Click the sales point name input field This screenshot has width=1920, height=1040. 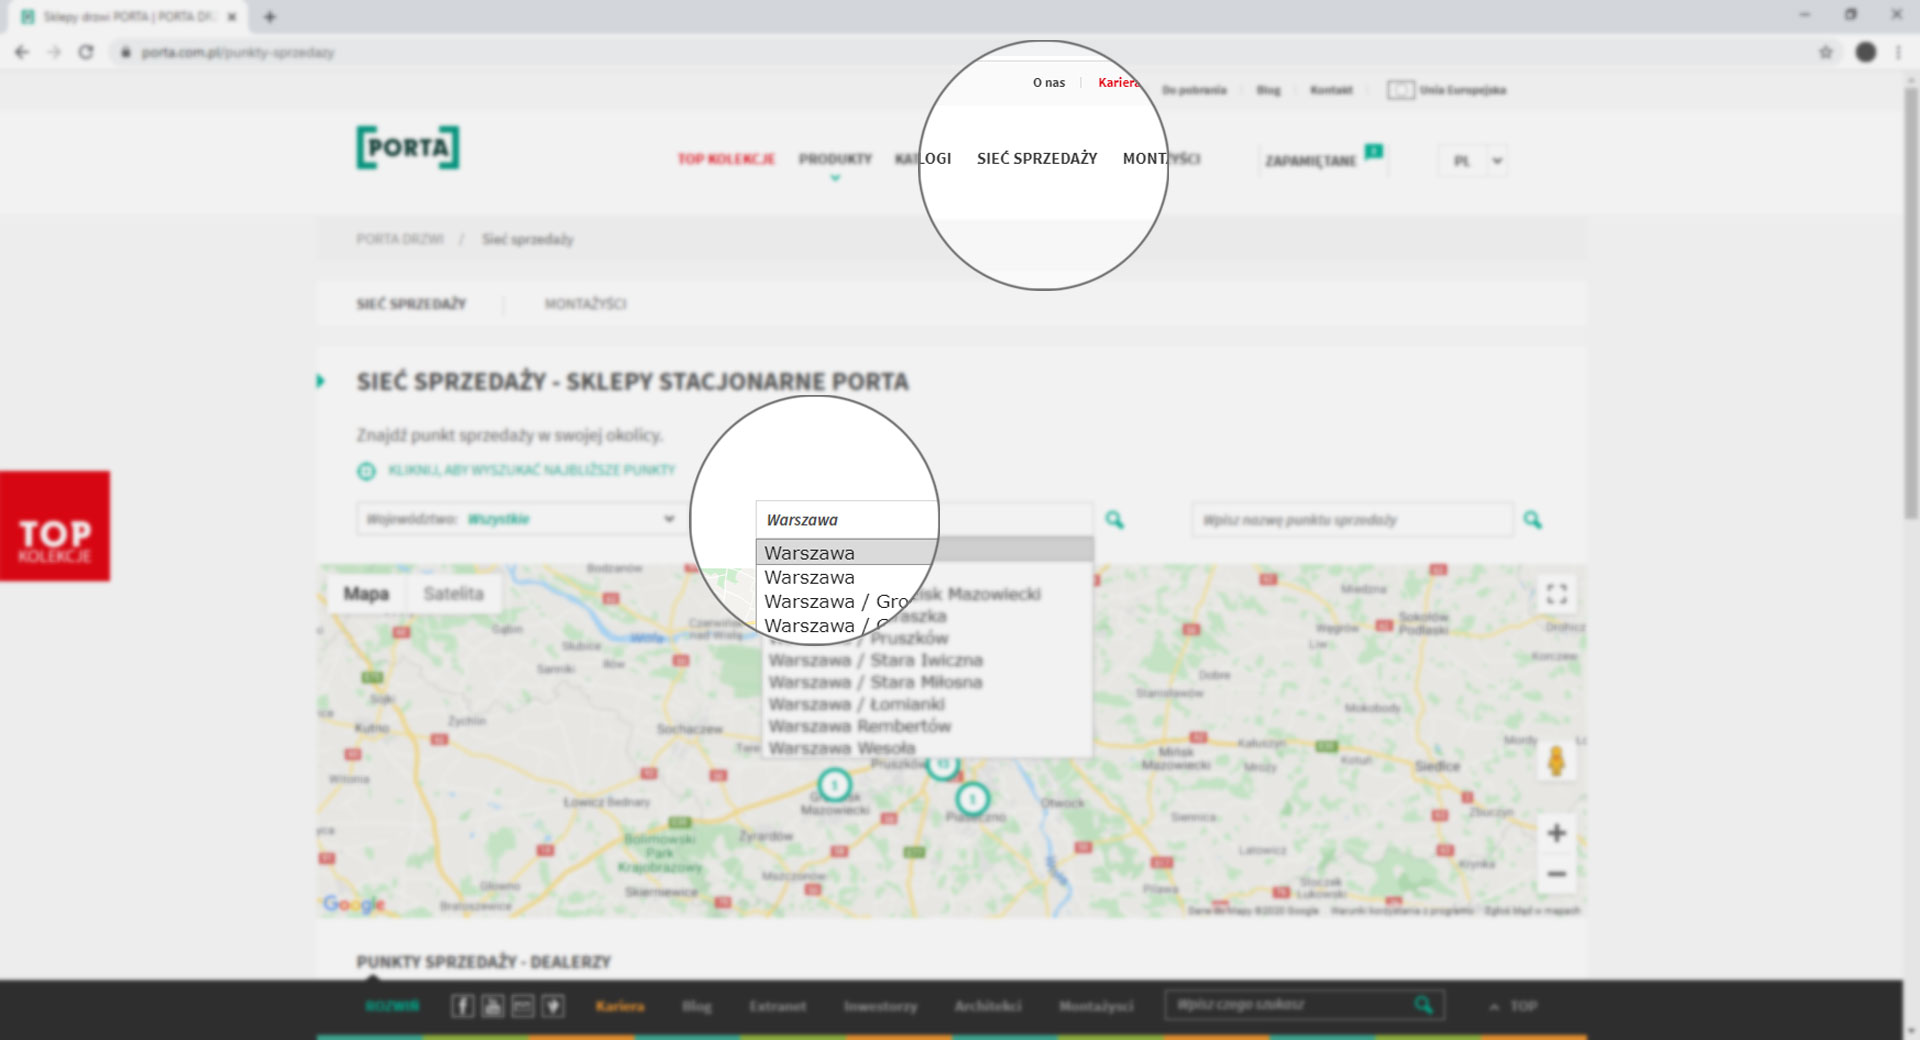(1351, 520)
